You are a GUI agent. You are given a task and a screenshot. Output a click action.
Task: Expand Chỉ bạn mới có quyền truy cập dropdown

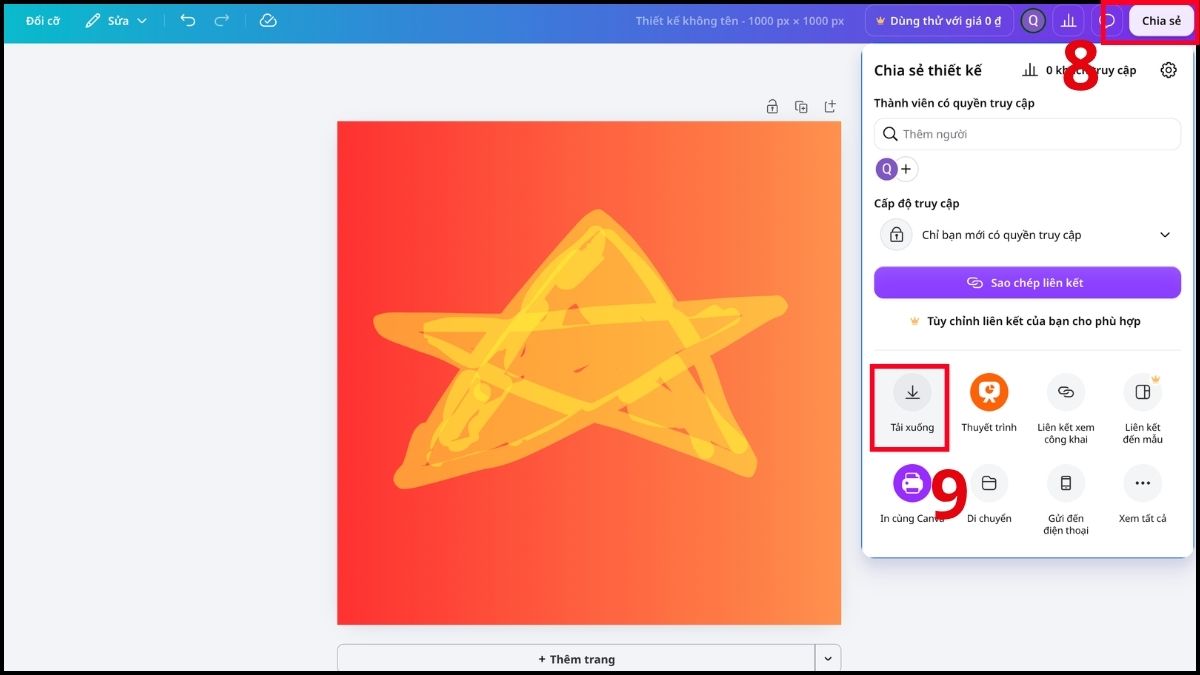(x=1027, y=235)
